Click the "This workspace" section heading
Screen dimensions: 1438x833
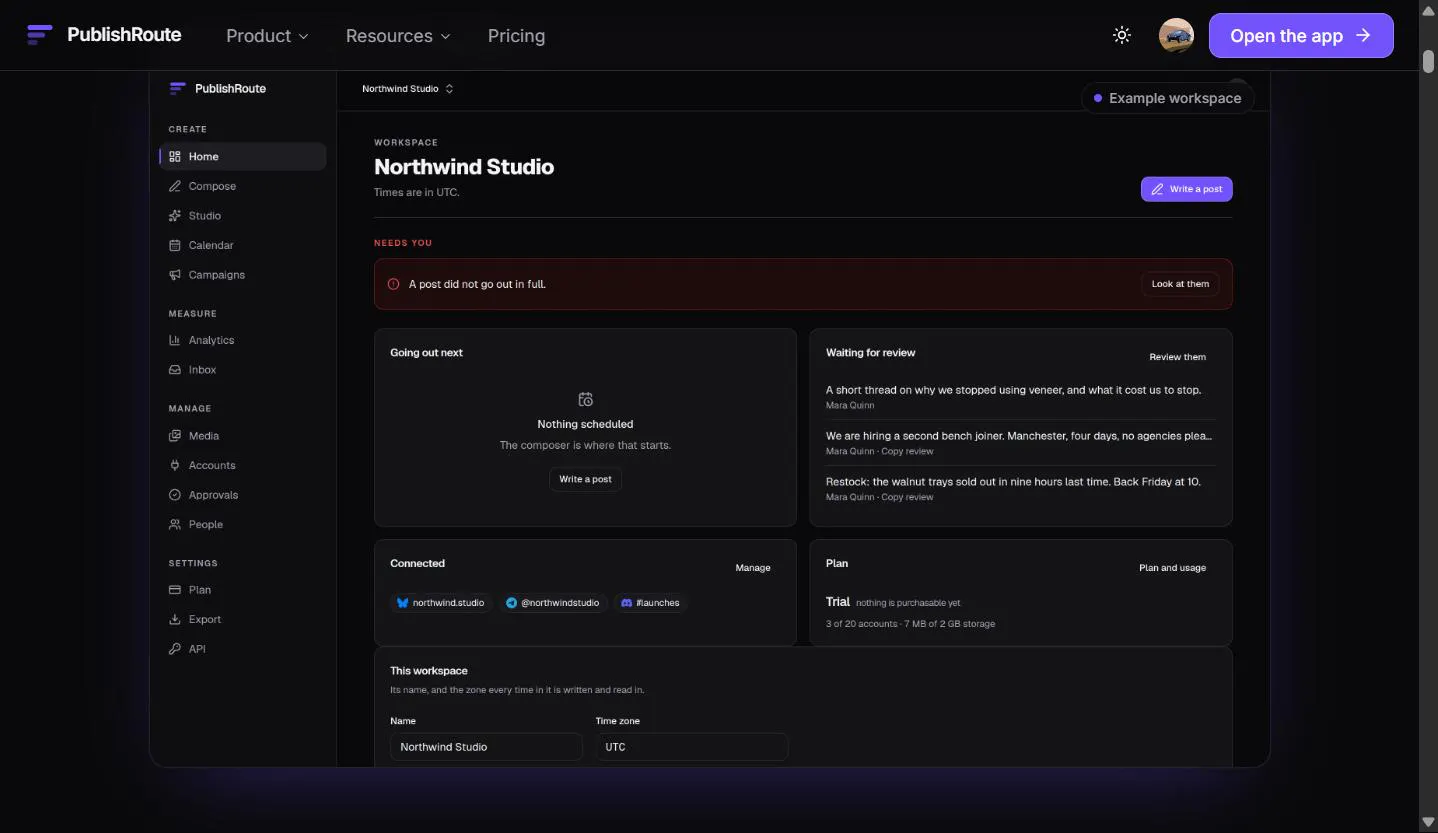pyautogui.click(x=429, y=671)
